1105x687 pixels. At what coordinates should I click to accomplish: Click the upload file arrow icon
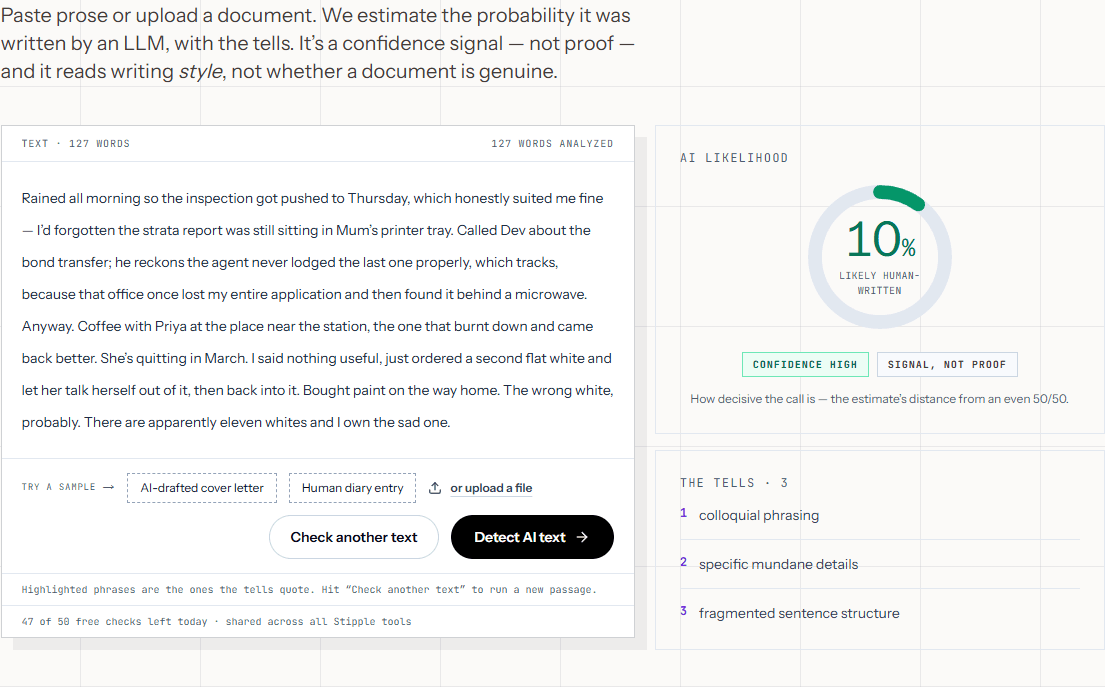[x=435, y=488]
